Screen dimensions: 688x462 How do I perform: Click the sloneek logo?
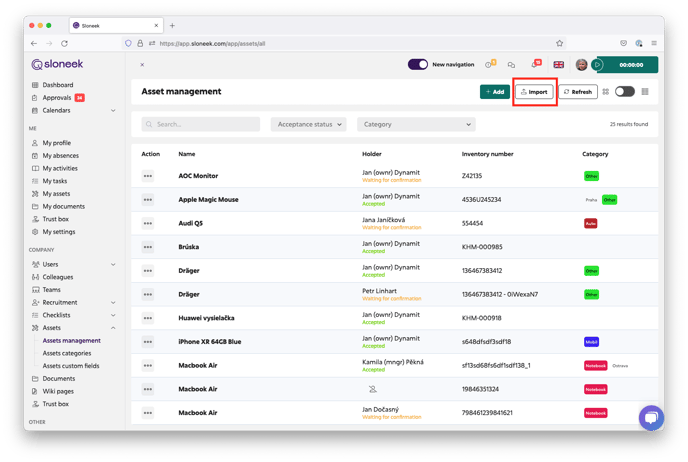(57, 64)
